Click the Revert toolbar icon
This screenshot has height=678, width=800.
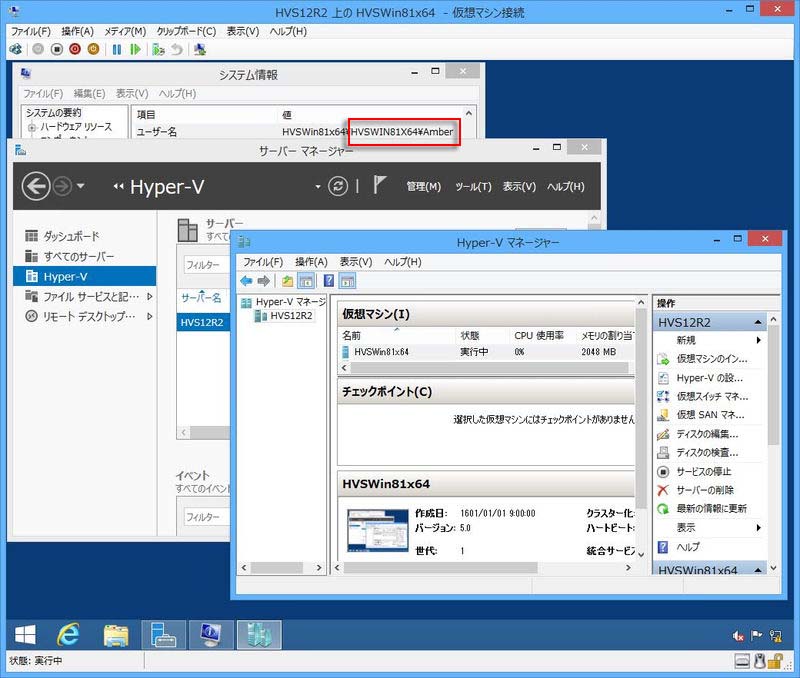[x=177, y=49]
